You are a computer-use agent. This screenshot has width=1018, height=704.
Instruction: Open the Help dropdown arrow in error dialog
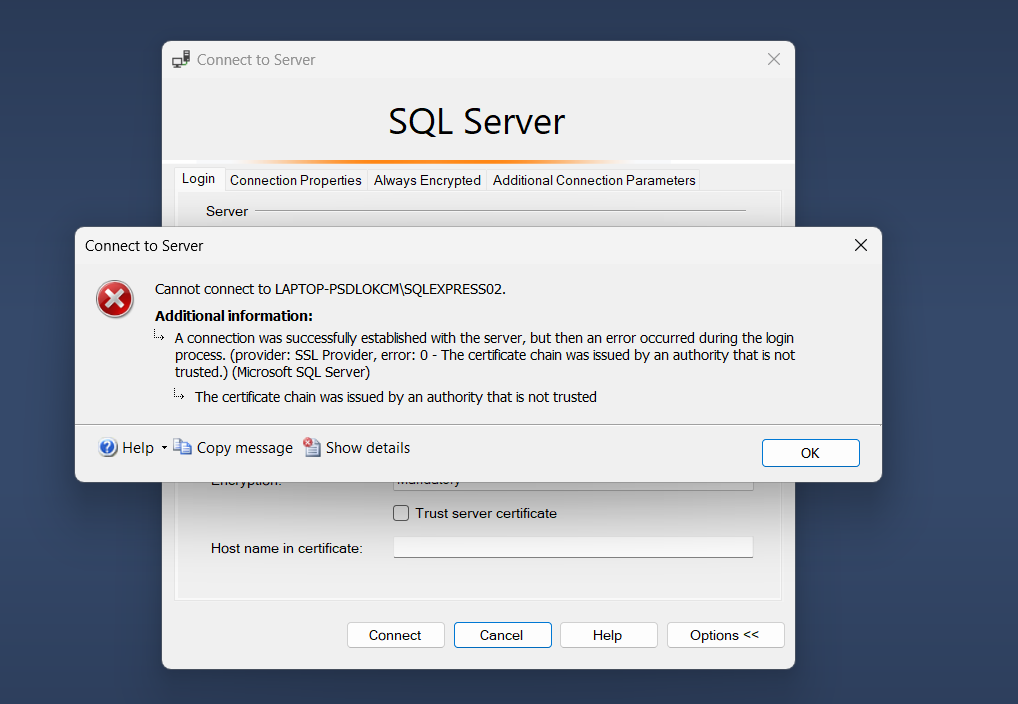[x=164, y=448]
